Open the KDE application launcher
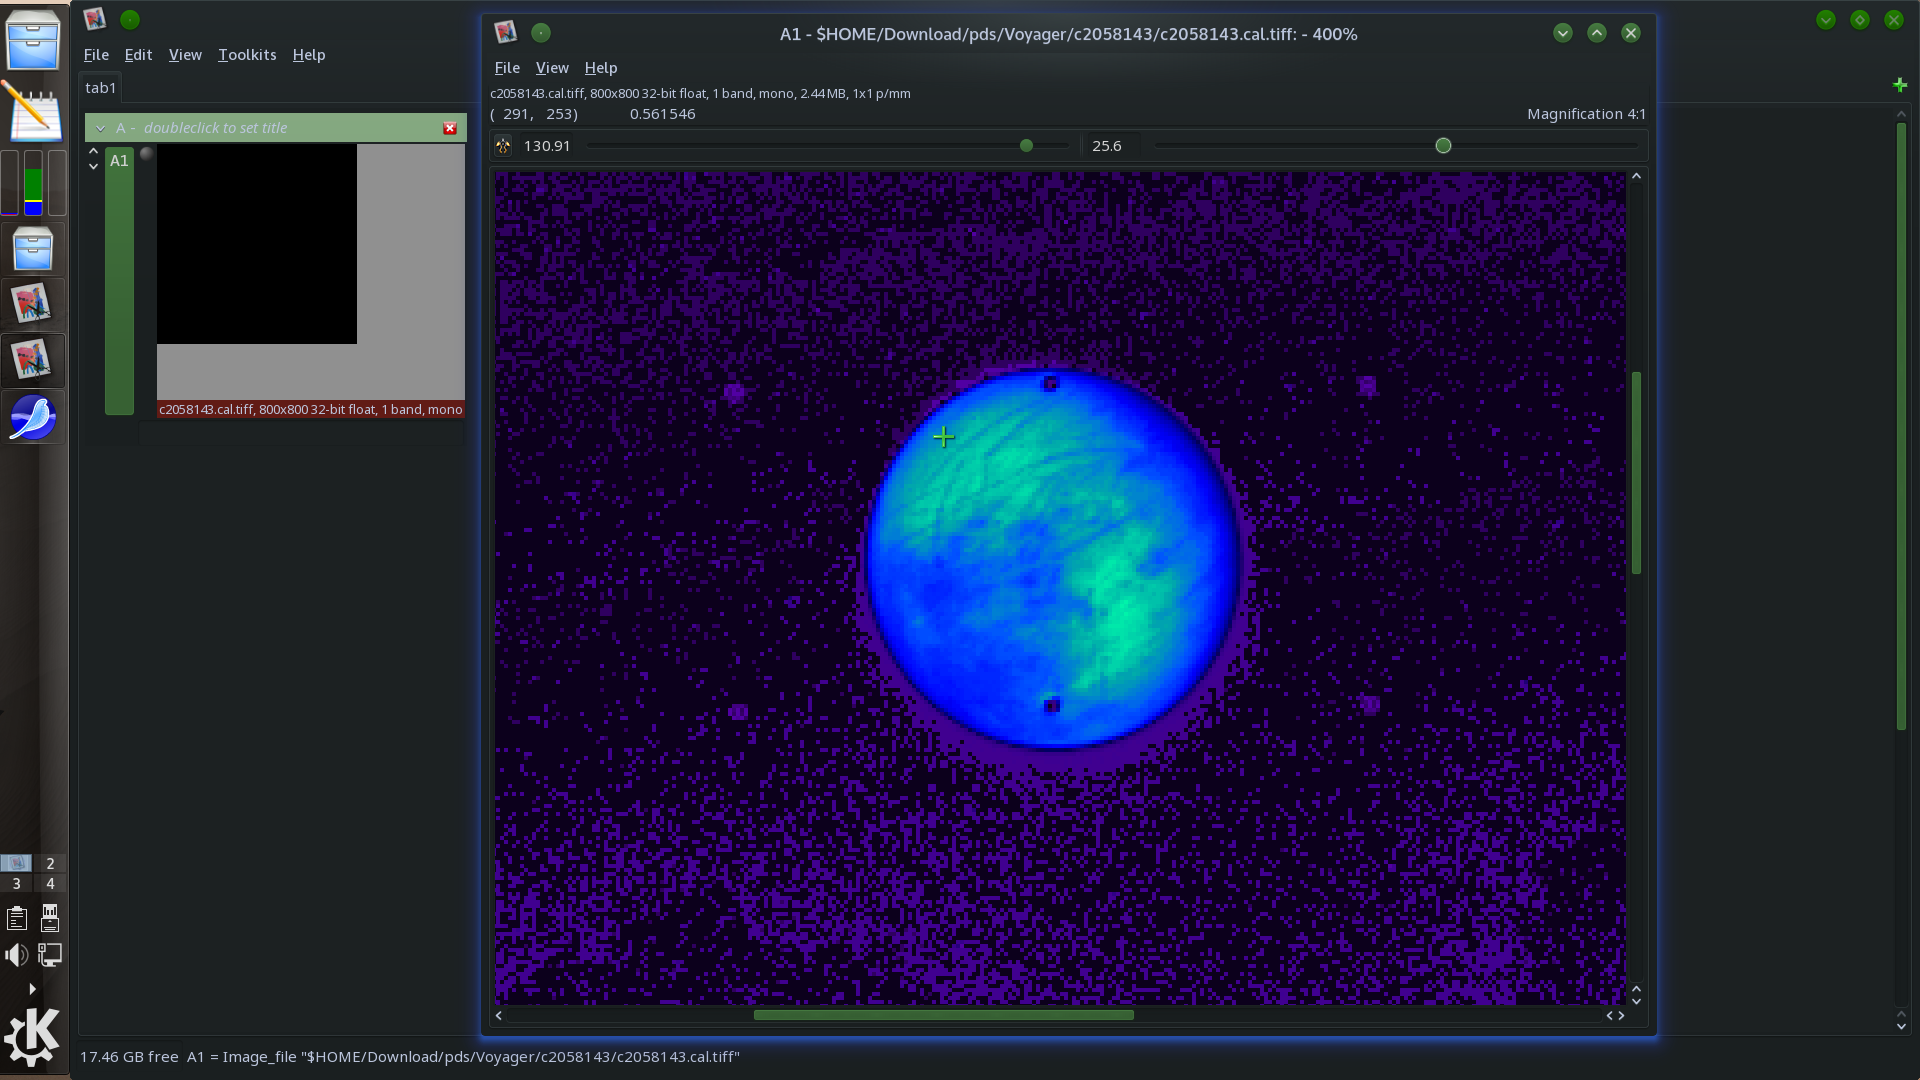Image resolution: width=1920 pixels, height=1080 pixels. [32, 1038]
